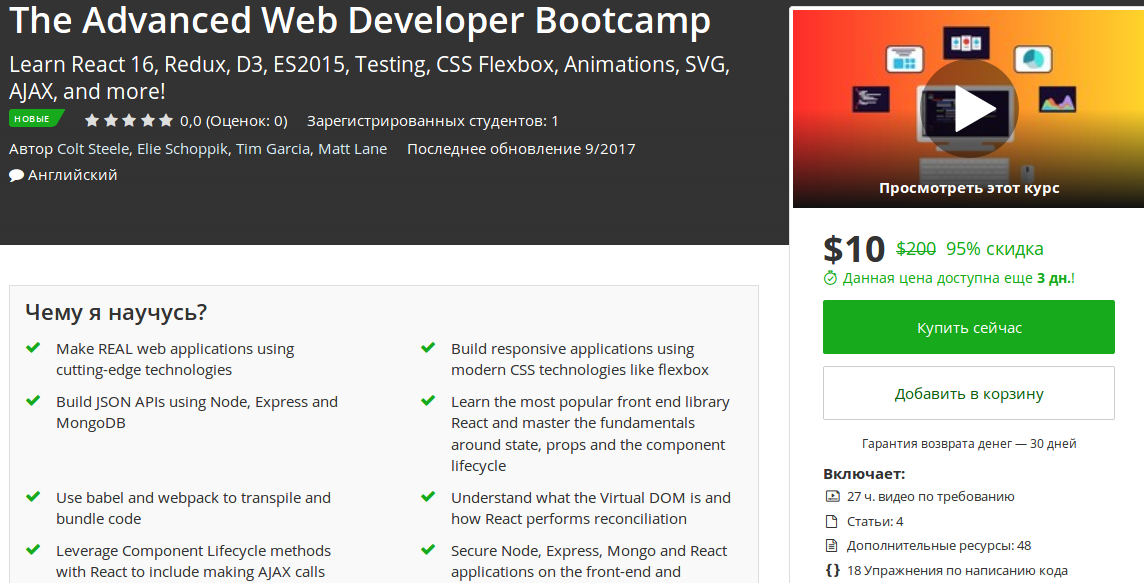Click the "Купить сейчас" button
This screenshot has height=583, width=1144.
point(968,326)
